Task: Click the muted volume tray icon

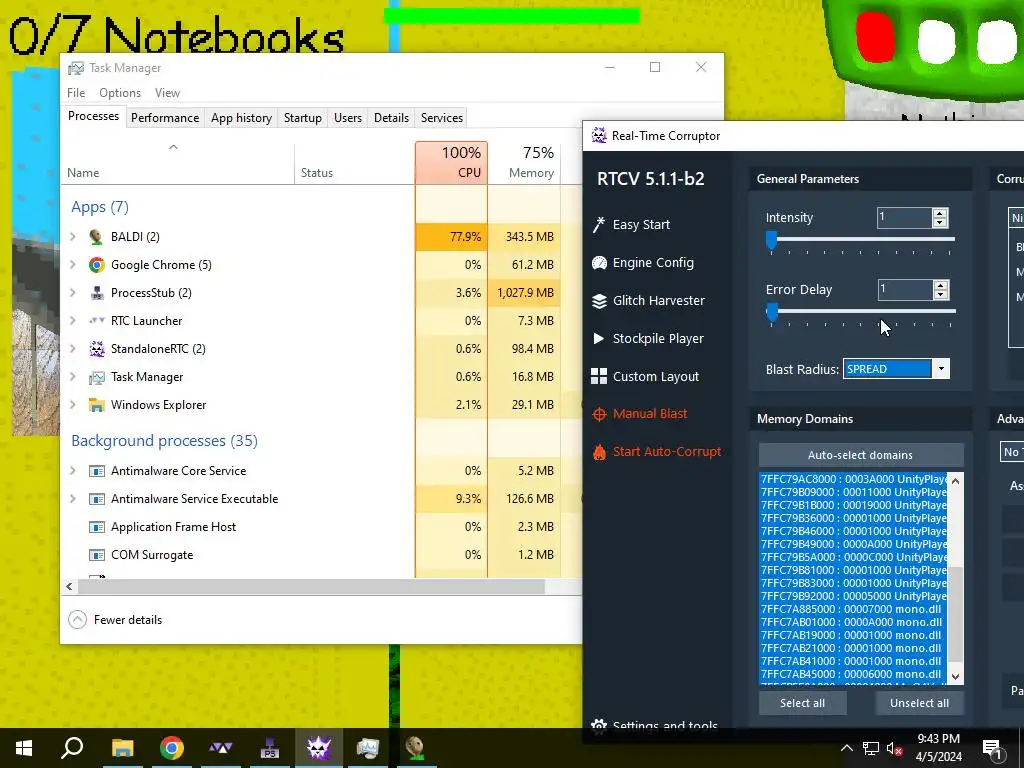Action: pyautogui.click(x=894, y=748)
